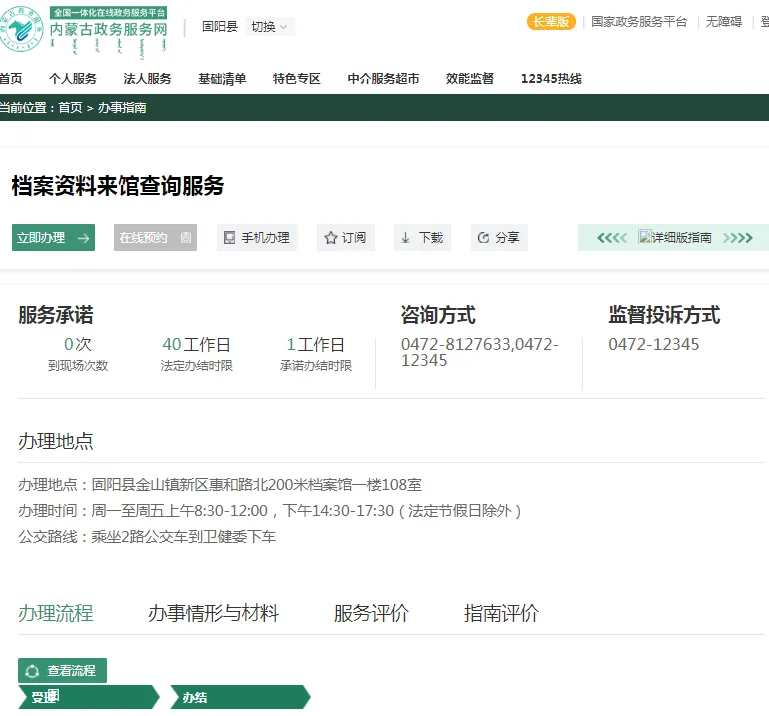
Task: Click the phone icon for 手机办理
Action: click(x=229, y=238)
